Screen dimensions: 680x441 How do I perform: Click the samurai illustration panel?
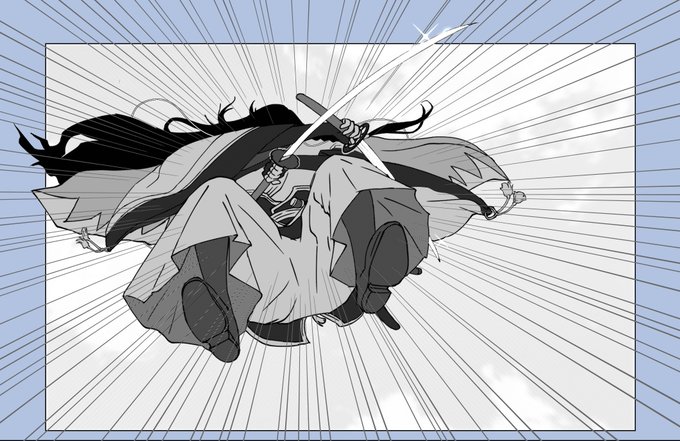point(340,237)
